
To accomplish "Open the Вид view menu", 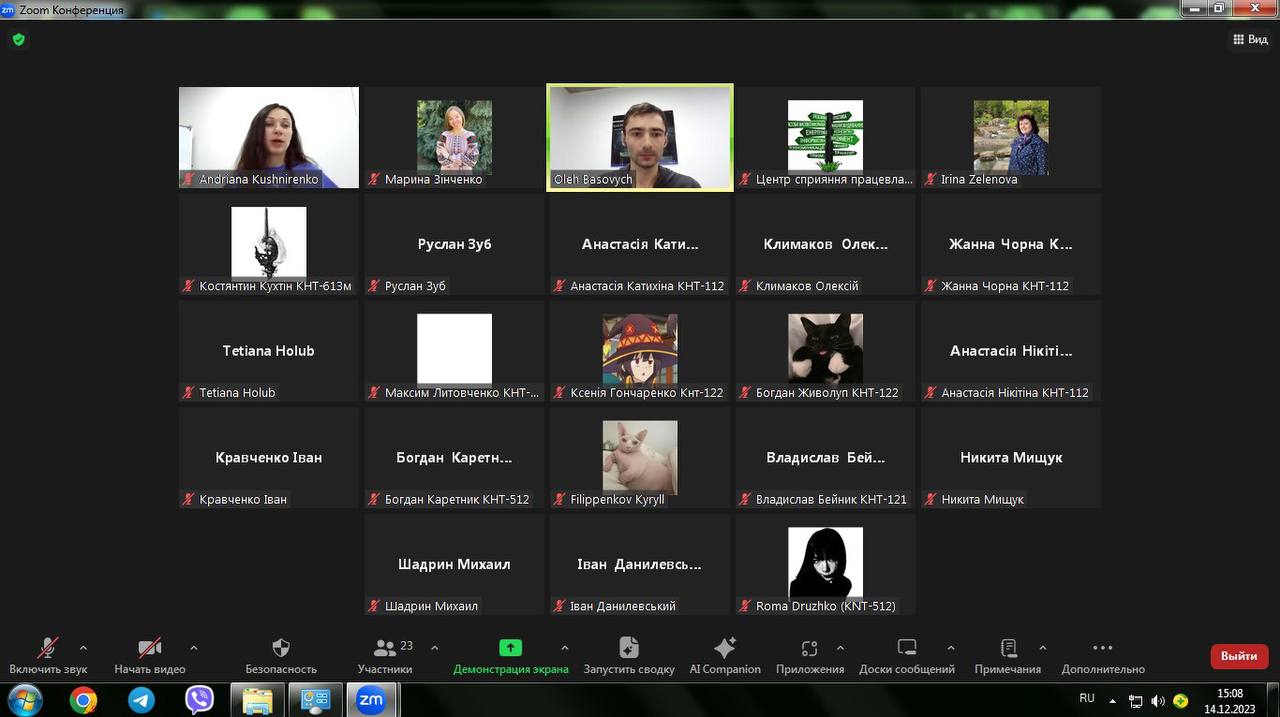I will [x=1250, y=40].
